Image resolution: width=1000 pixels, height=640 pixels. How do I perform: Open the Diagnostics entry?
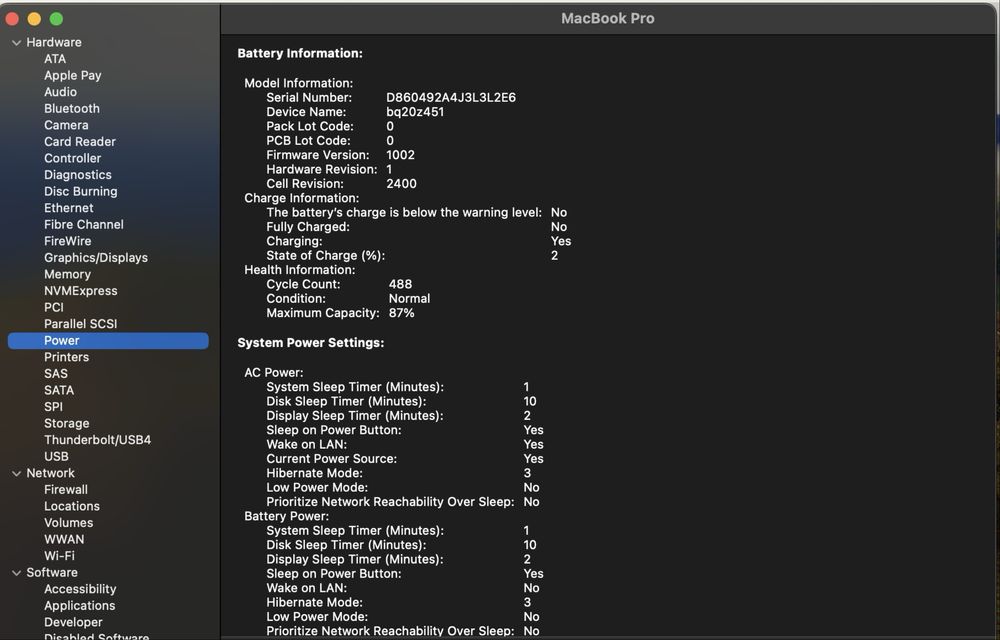coord(78,175)
